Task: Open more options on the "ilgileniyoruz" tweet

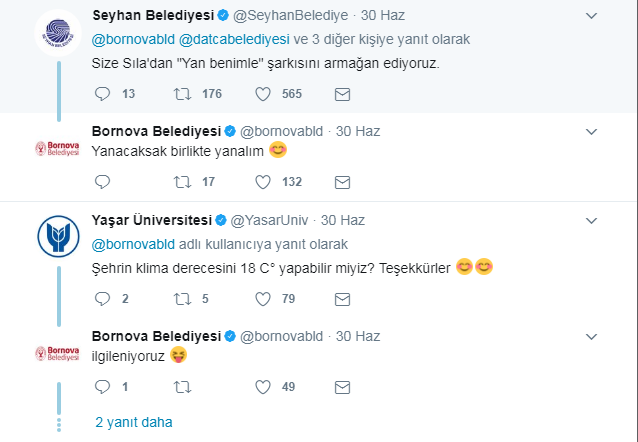Action: click(591, 337)
